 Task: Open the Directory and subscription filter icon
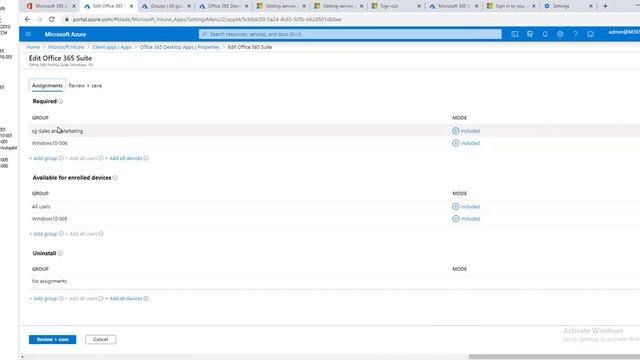(530, 34)
